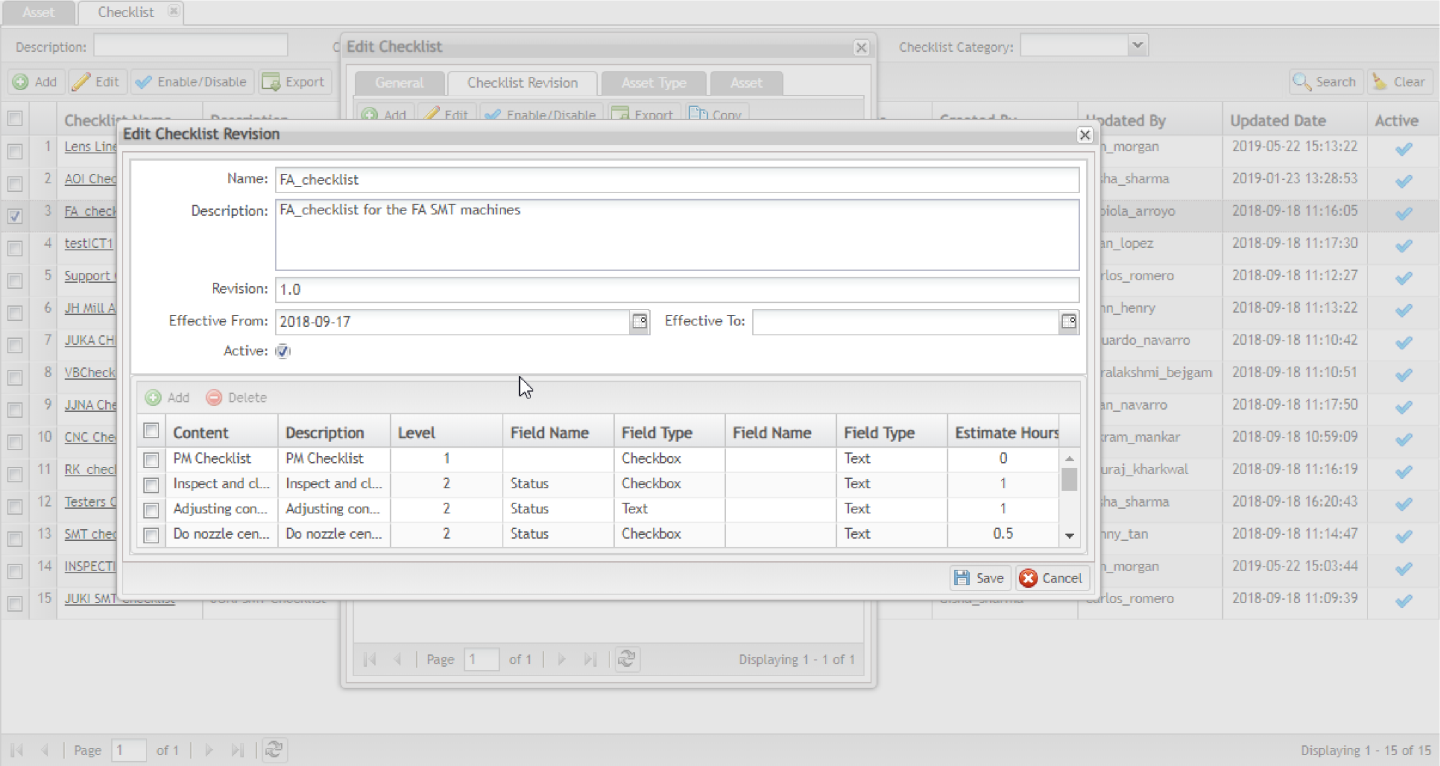This screenshot has height=766, width=1440.
Task: Switch to the Asset Type tab
Action: (x=653, y=83)
